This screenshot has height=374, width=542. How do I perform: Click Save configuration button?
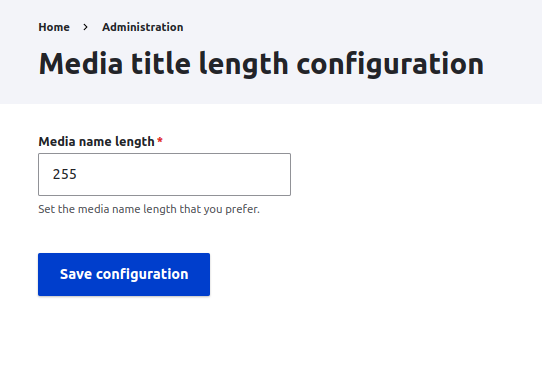[124, 274]
